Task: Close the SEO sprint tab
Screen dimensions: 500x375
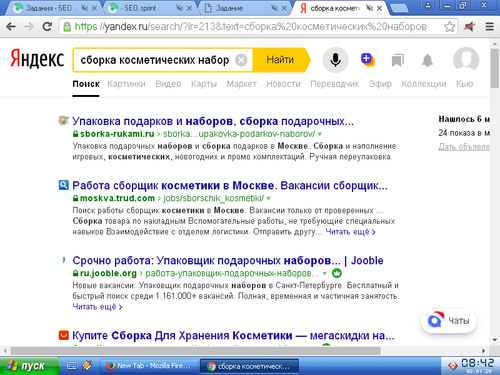Action: tap(189, 8)
